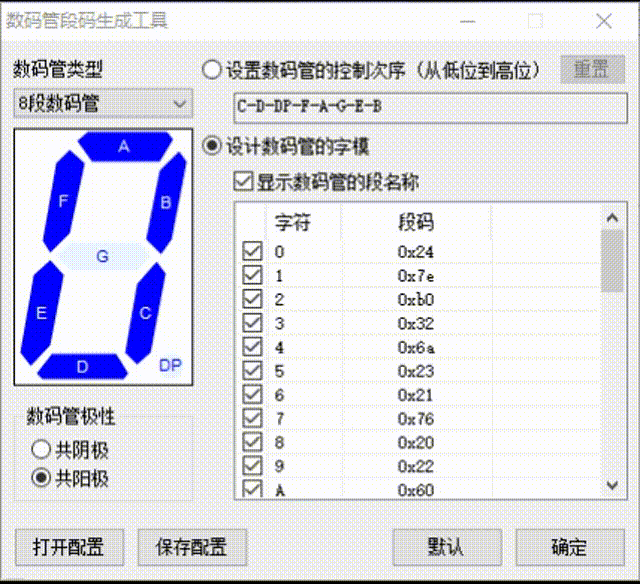Select segment code 0x6a

click(x=416, y=347)
